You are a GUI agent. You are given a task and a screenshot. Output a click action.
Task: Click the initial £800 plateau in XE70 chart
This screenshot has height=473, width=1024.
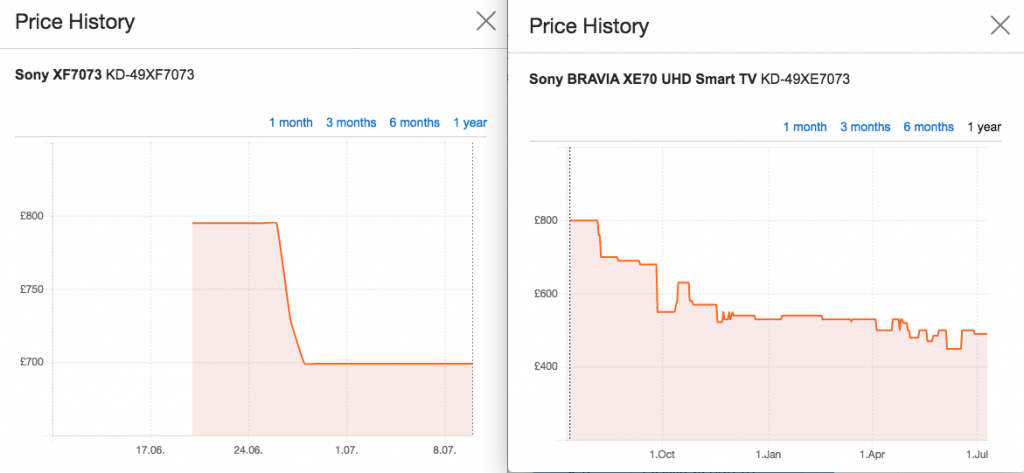pos(583,220)
